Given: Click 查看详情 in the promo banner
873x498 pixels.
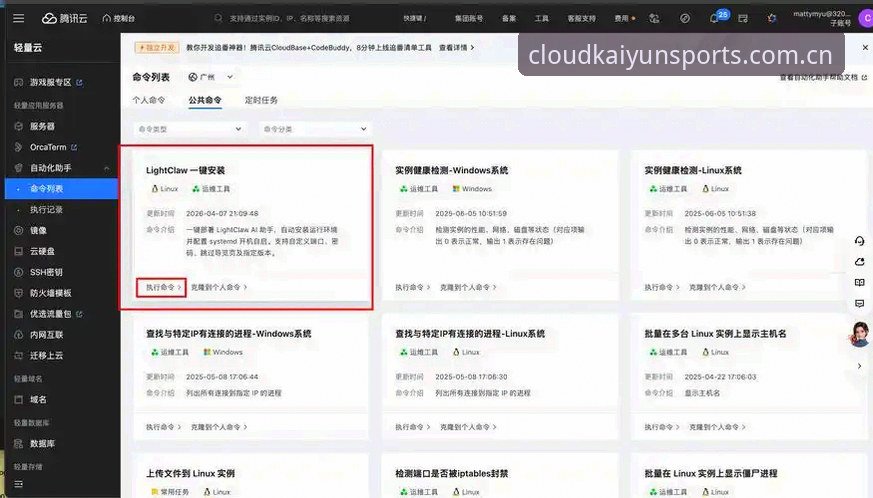Looking at the screenshot, I should [456, 48].
